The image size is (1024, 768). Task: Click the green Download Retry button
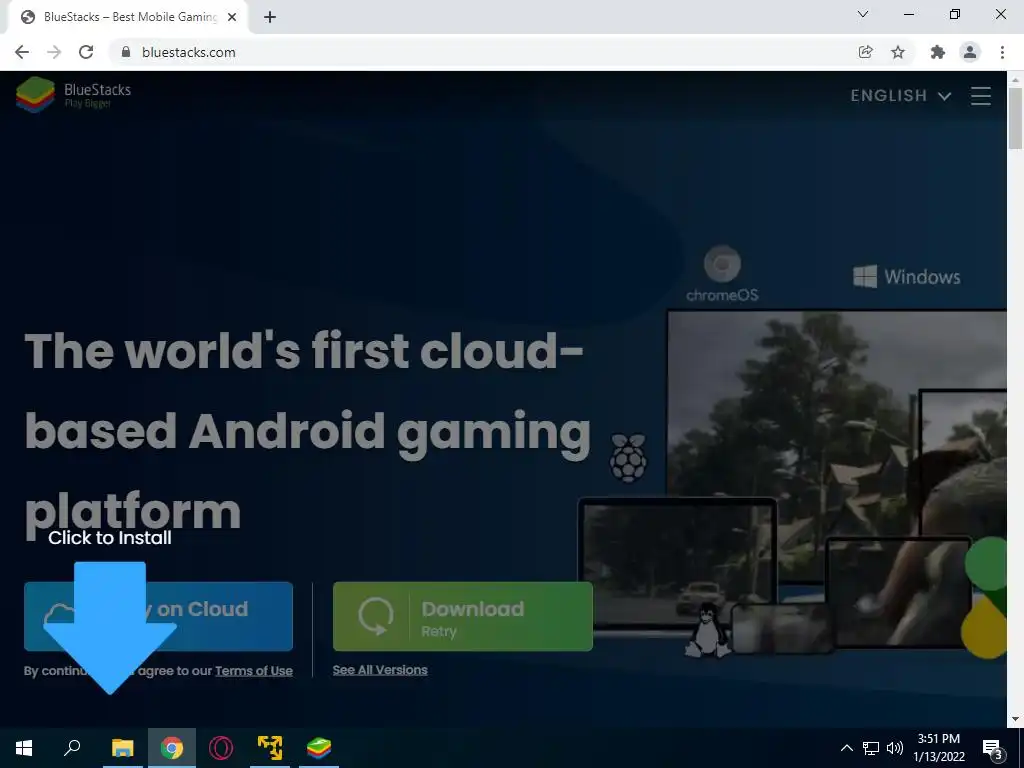coord(462,616)
